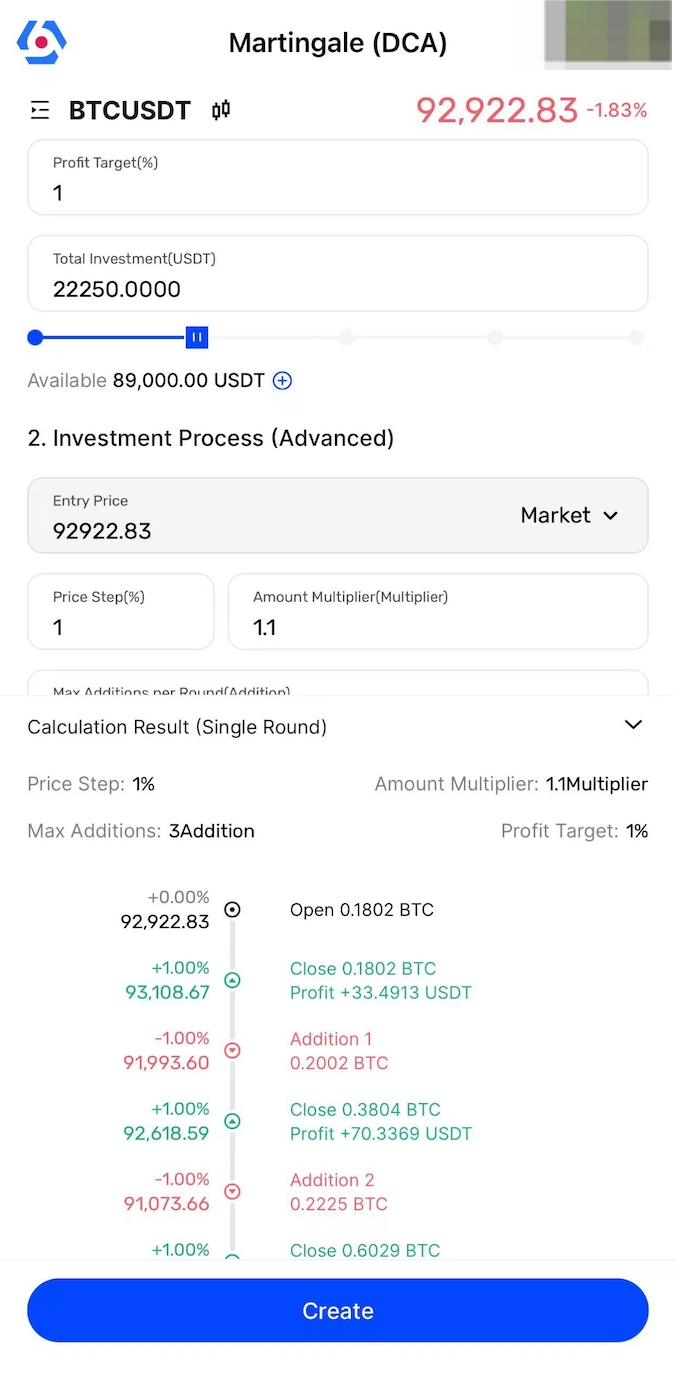Tap the plus icon to add USDT funds

[x=283, y=380]
